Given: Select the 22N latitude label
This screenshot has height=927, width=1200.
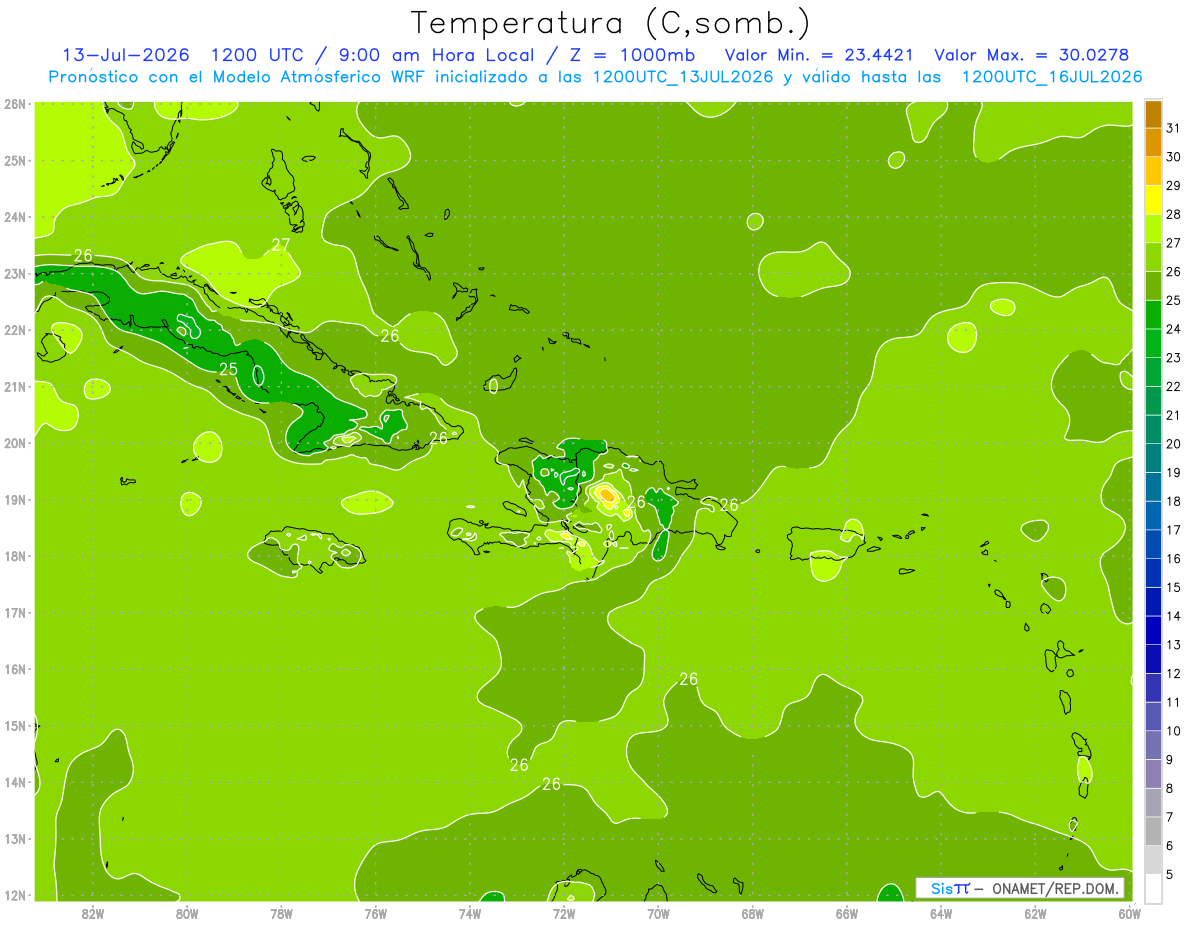Looking at the screenshot, I should point(15,329).
